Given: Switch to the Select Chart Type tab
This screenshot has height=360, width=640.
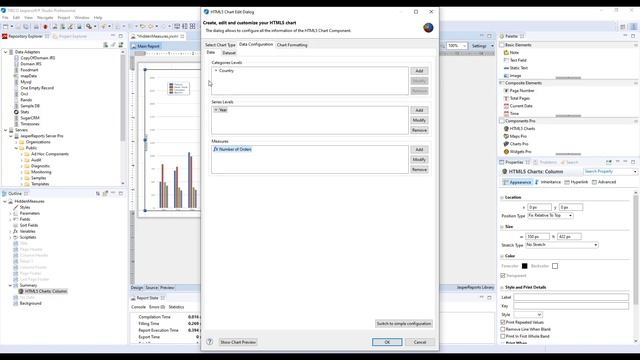Looking at the screenshot, I should pos(220,45).
